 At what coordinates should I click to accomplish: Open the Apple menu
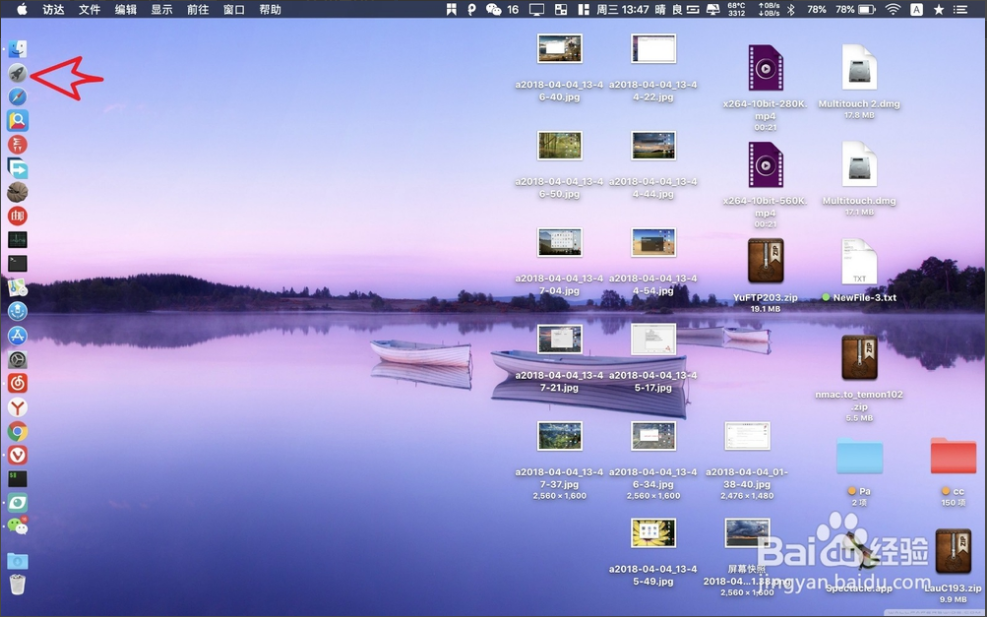click(x=22, y=9)
